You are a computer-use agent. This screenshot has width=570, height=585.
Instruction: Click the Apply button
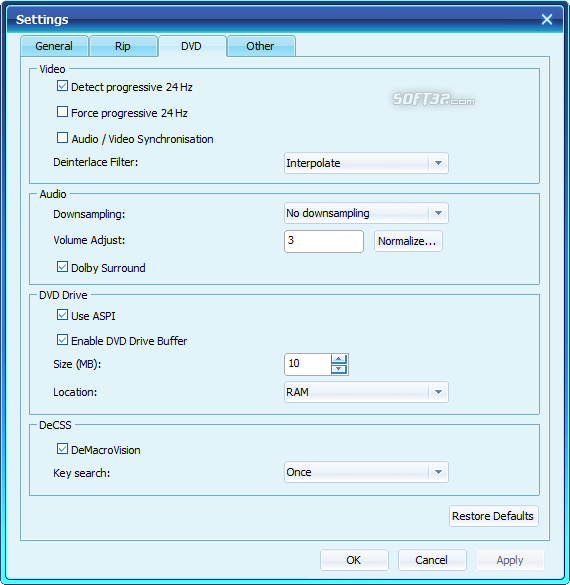point(510,560)
